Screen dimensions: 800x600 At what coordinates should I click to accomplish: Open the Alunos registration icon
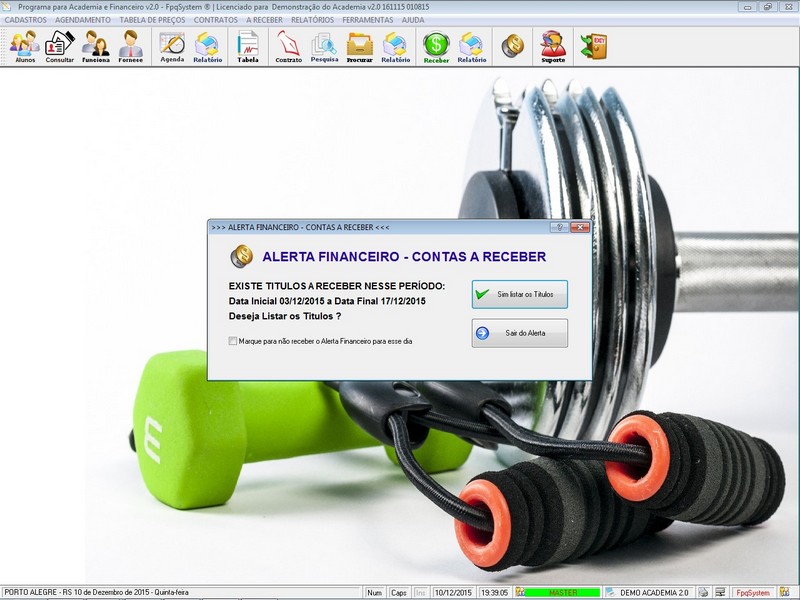click(x=24, y=47)
